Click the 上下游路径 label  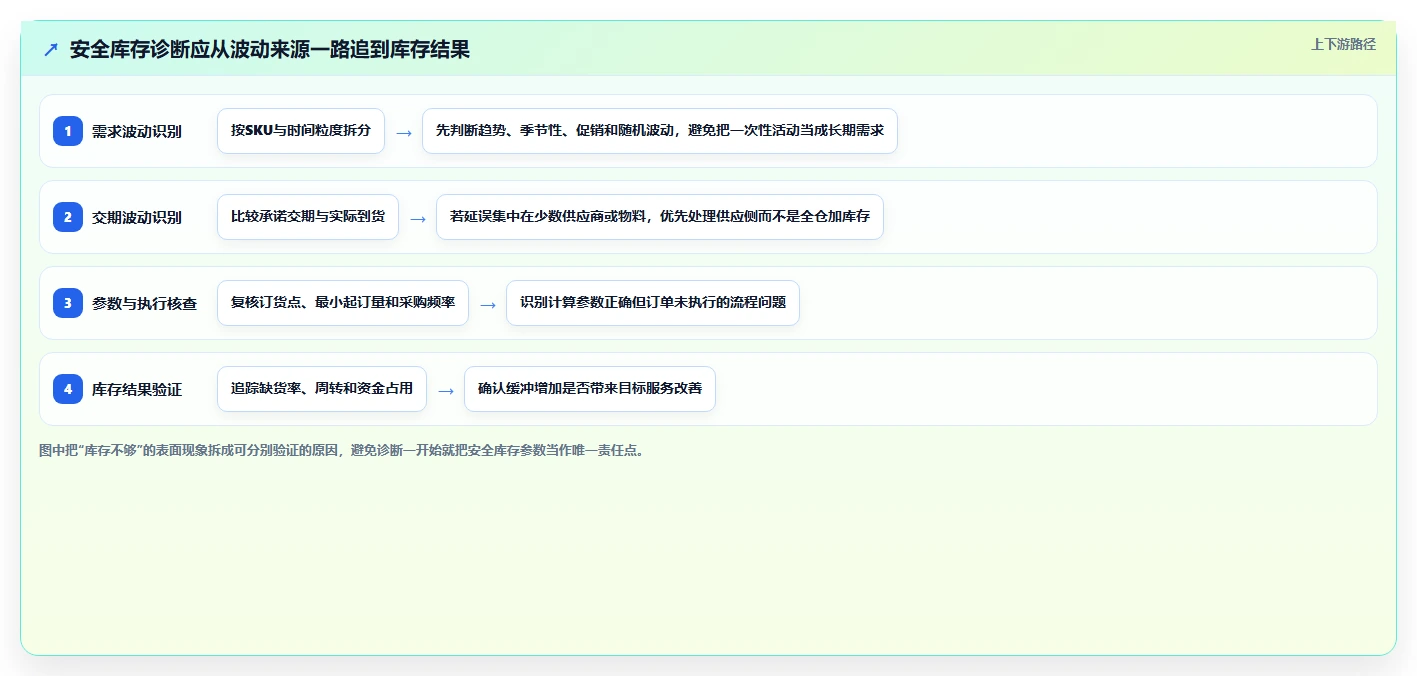(1343, 44)
